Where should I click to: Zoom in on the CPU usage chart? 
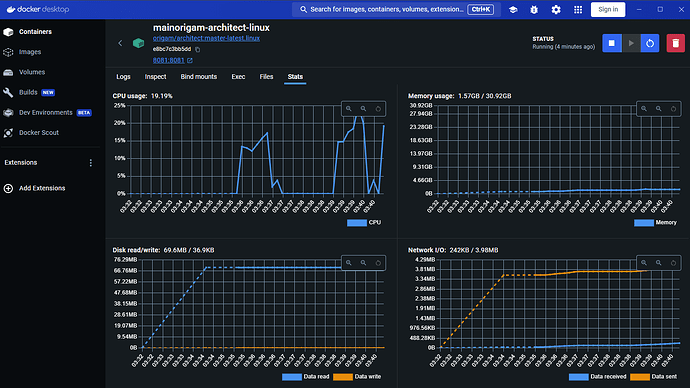click(349, 109)
